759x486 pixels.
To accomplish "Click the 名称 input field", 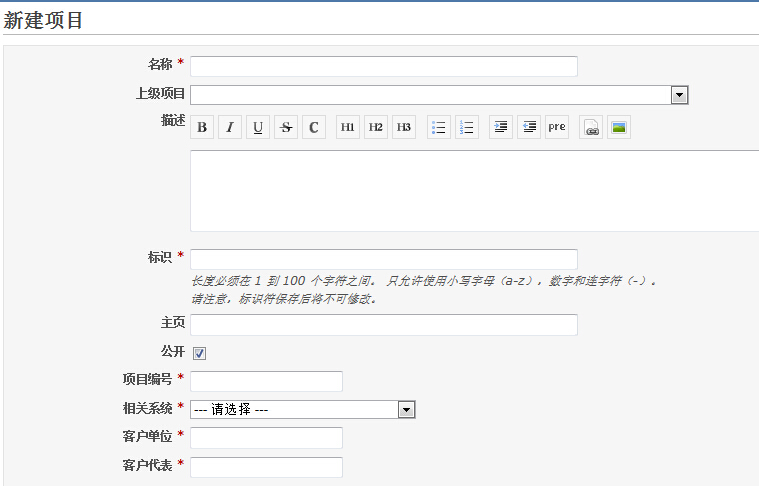I will point(383,66).
